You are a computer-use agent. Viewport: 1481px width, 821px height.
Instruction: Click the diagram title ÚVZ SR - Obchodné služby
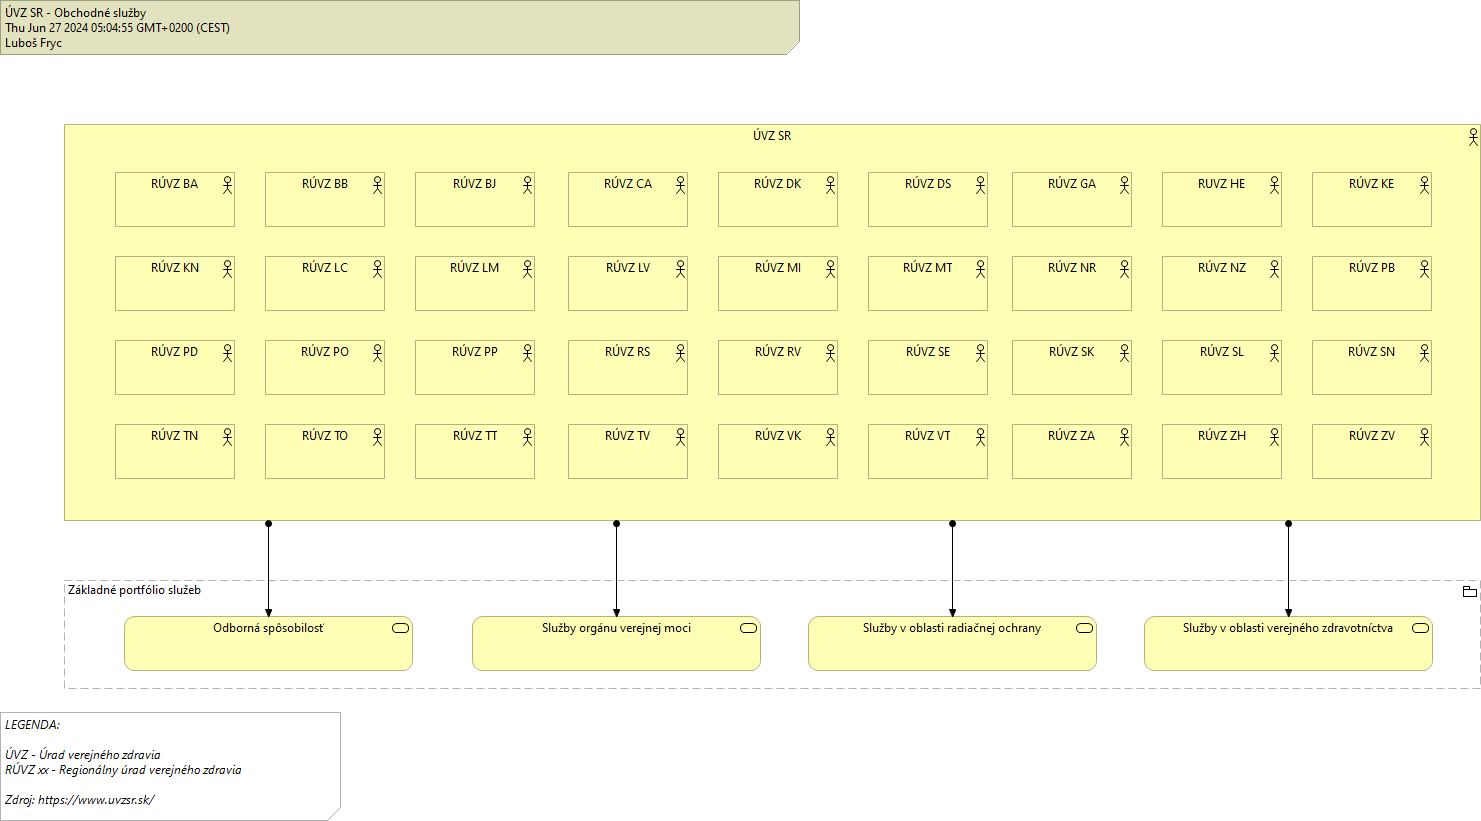pos(75,13)
